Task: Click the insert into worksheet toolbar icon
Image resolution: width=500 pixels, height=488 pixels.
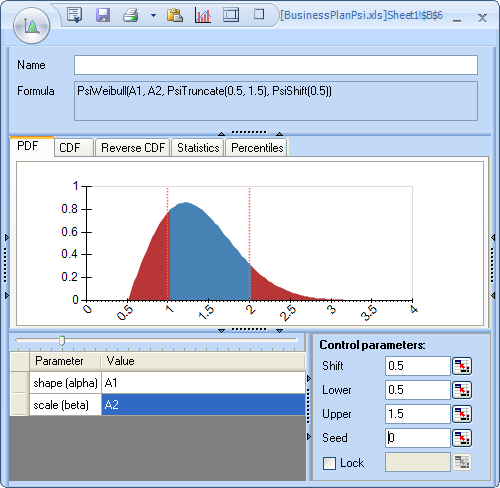Action: click(74, 15)
